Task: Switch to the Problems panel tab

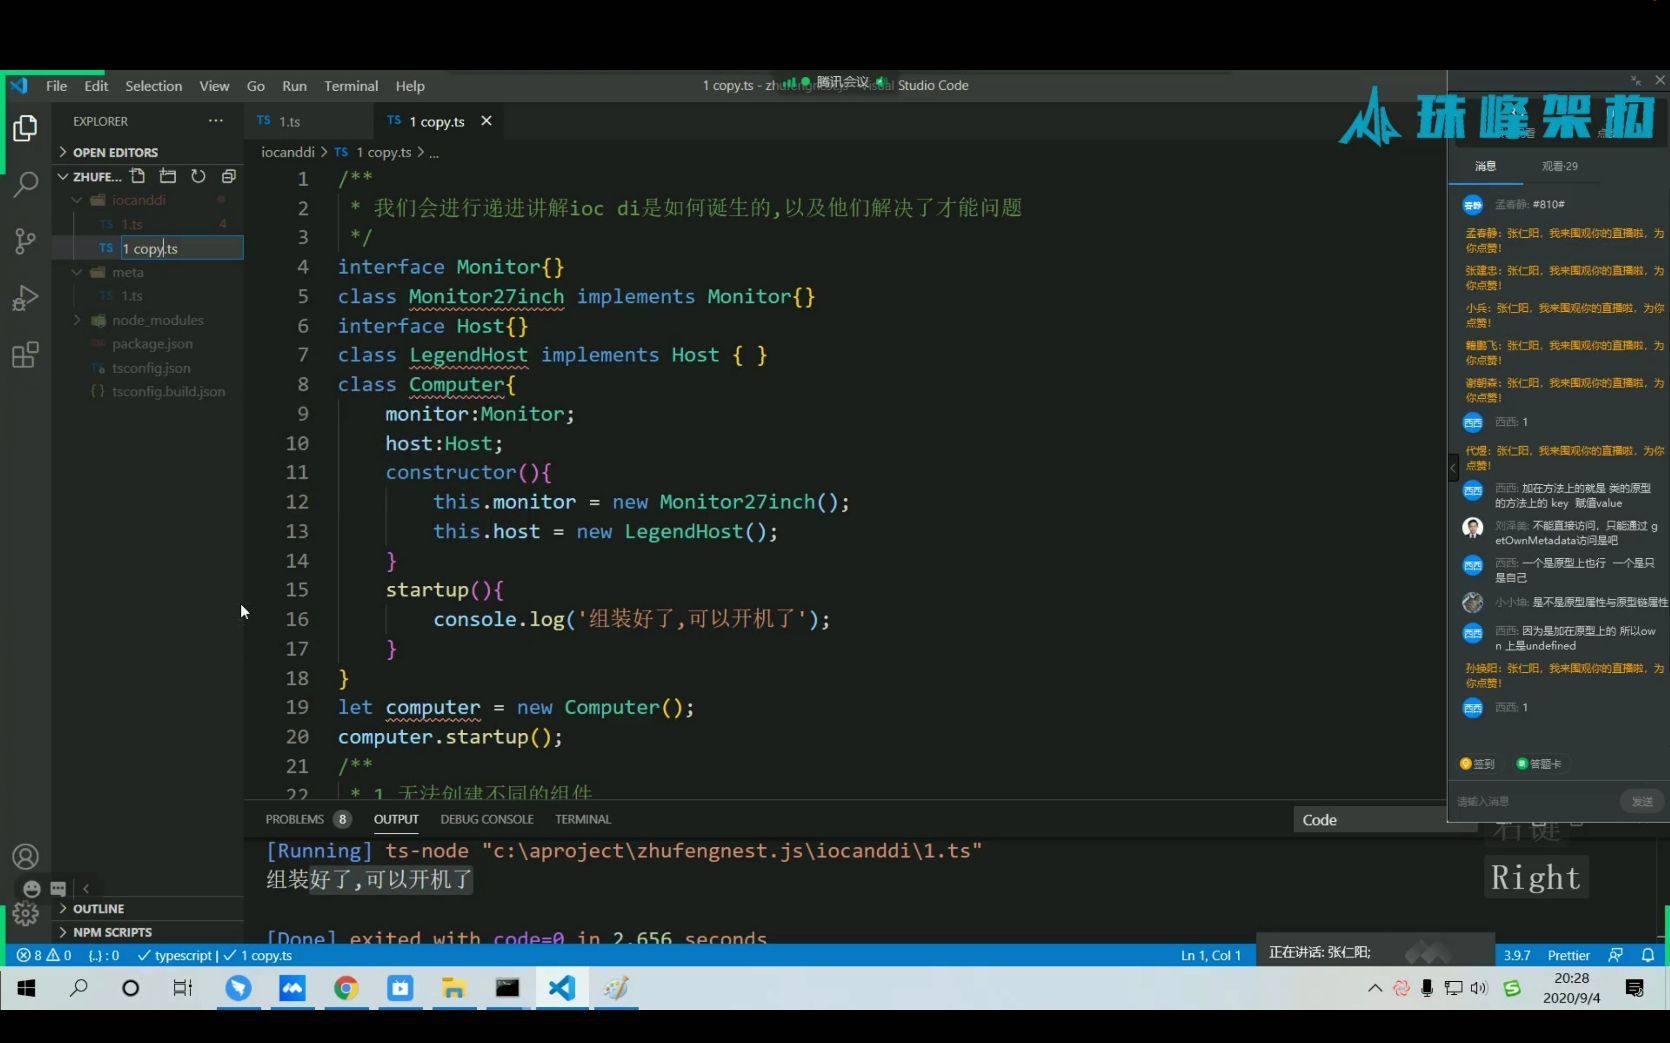Action: [307, 819]
